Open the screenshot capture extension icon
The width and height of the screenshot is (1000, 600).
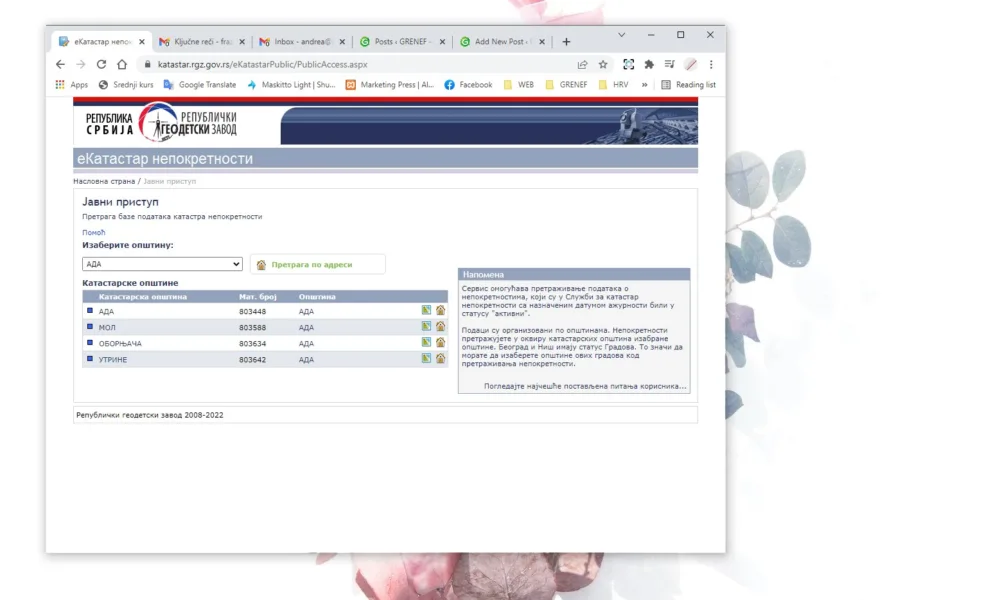[x=628, y=64]
